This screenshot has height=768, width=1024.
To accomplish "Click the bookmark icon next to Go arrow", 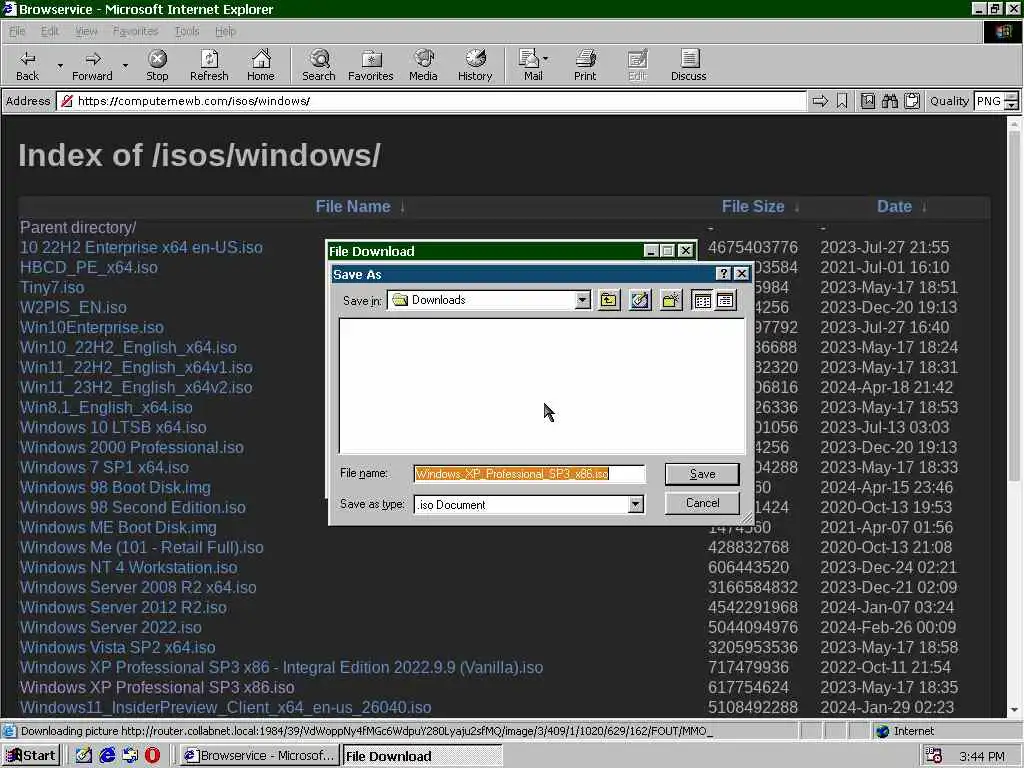I will pyautogui.click(x=842, y=101).
